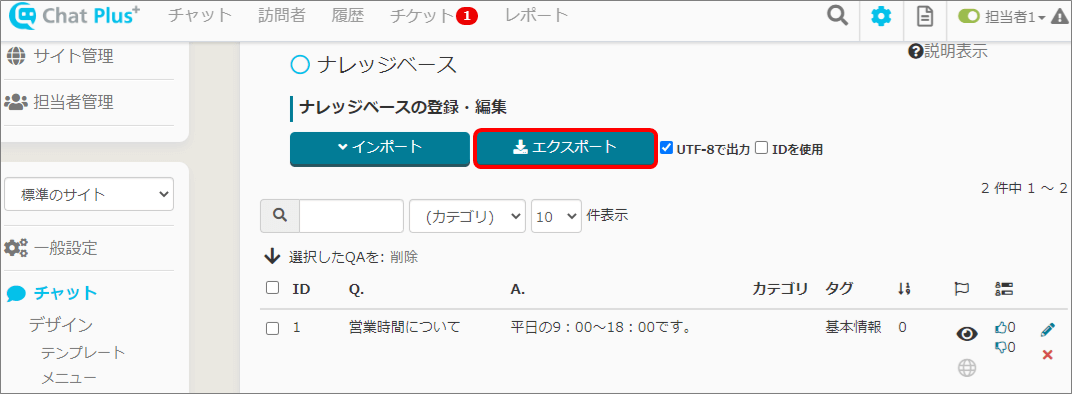This screenshot has width=1072, height=394.
Task: Check the IDを使用 checkbox
Action: tap(762, 148)
